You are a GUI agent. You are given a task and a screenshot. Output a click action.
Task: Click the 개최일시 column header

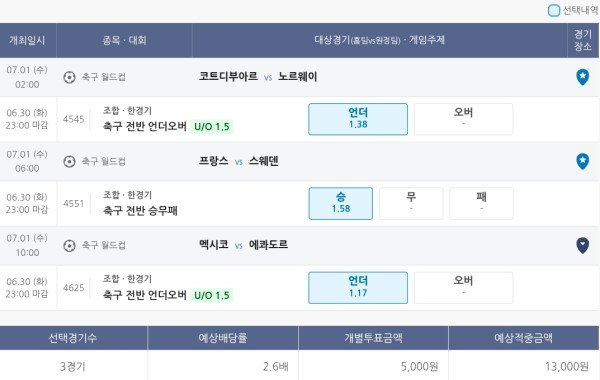point(28,40)
